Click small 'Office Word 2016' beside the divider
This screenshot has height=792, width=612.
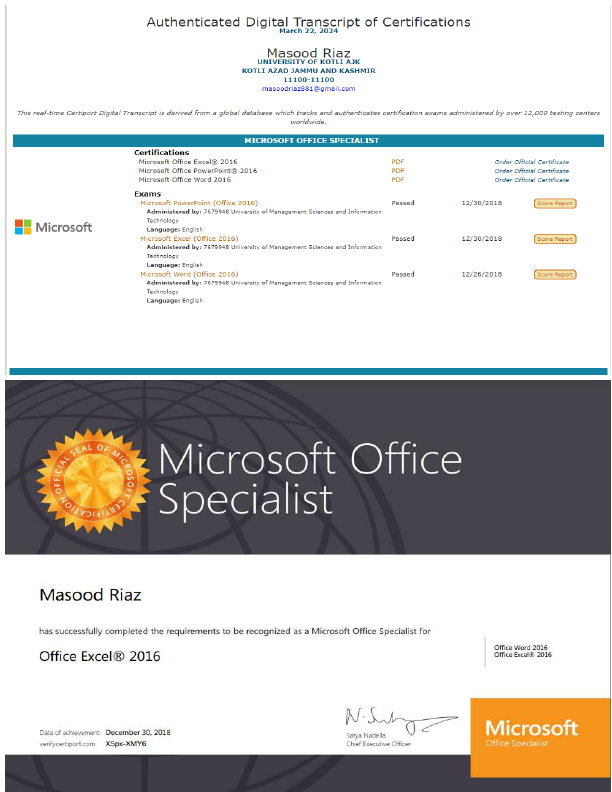pyautogui.click(x=521, y=648)
